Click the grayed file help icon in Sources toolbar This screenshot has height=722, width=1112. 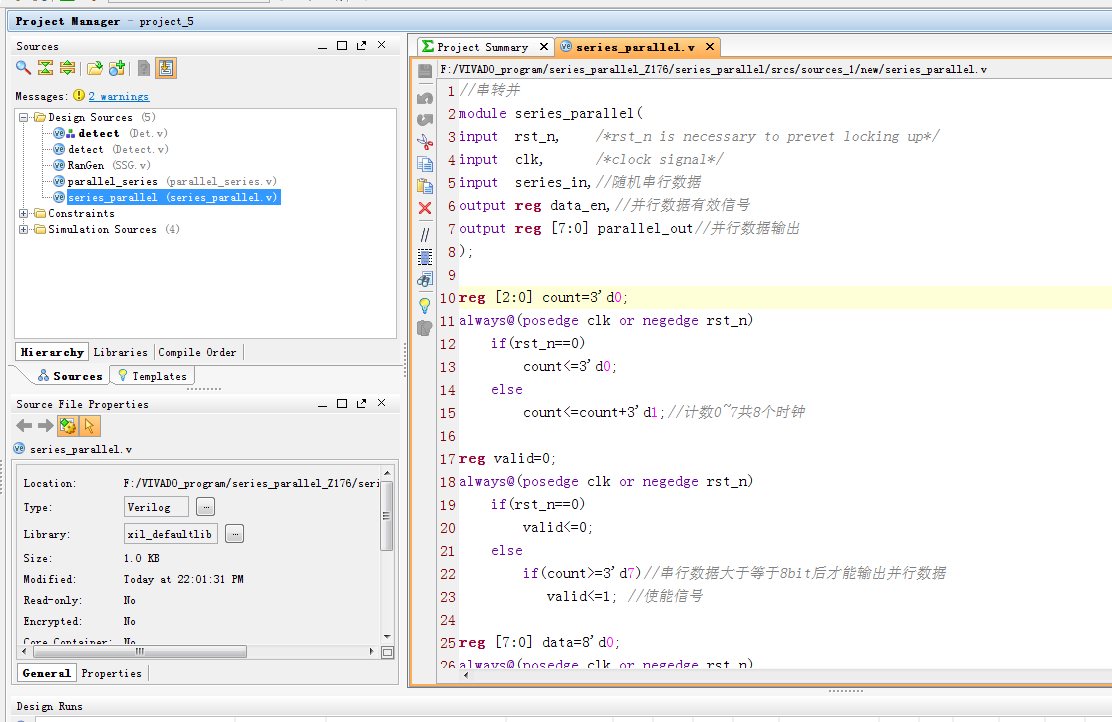point(144,68)
